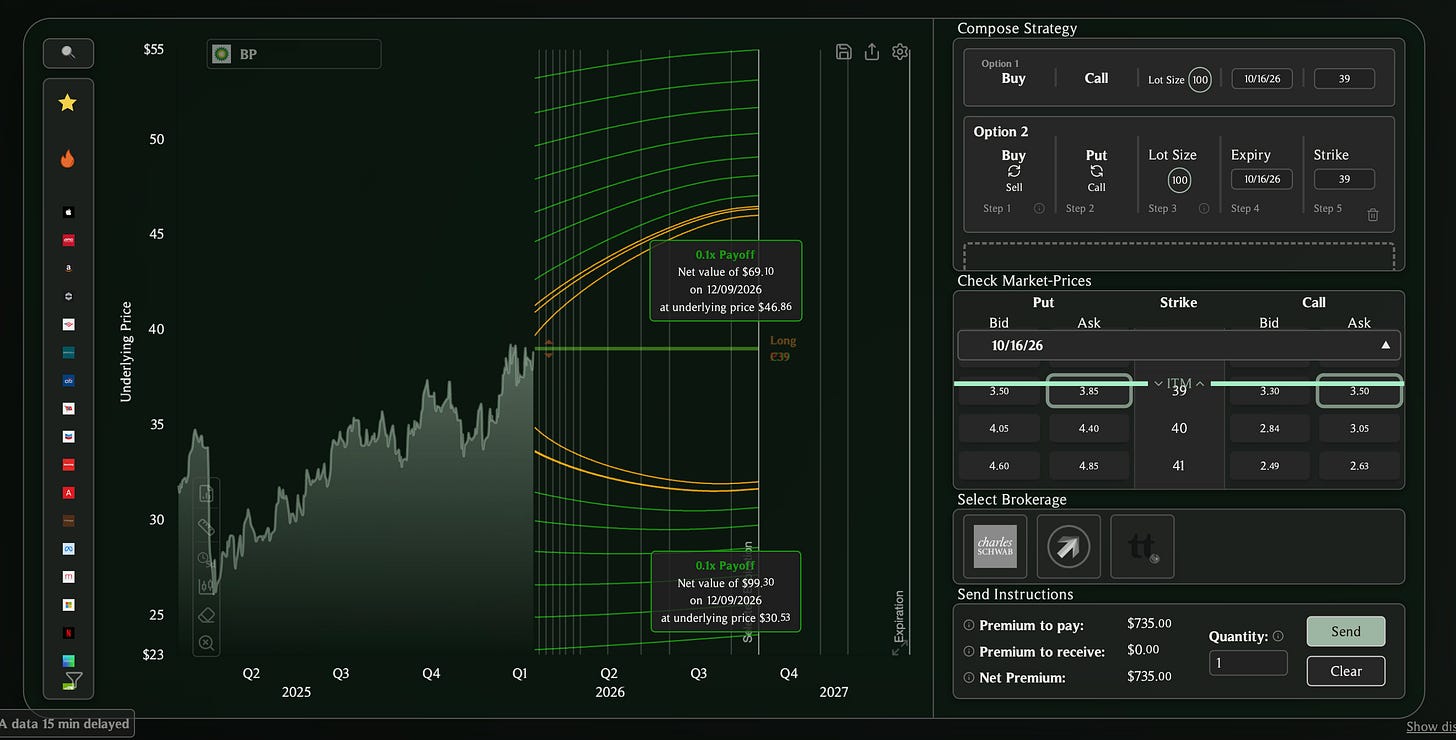
Task: Select put ask 3.85 at strike 39
Action: pyautogui.click(x=1089, y=391)
